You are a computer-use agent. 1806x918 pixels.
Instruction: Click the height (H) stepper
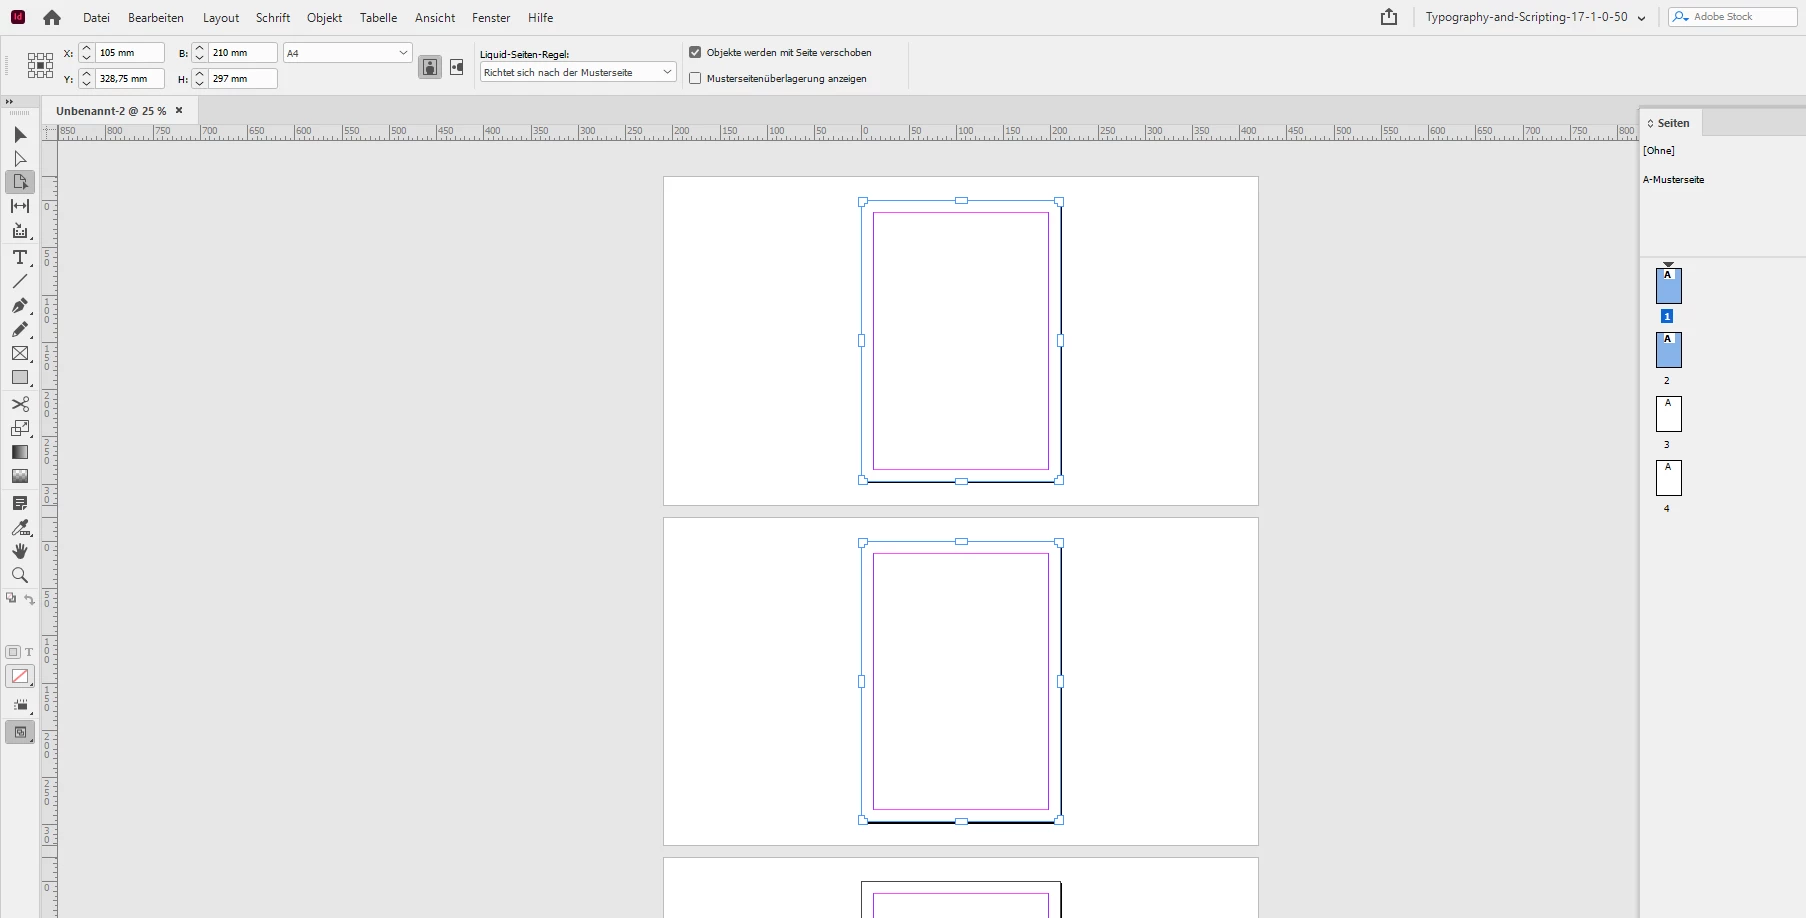pos(200,78)
